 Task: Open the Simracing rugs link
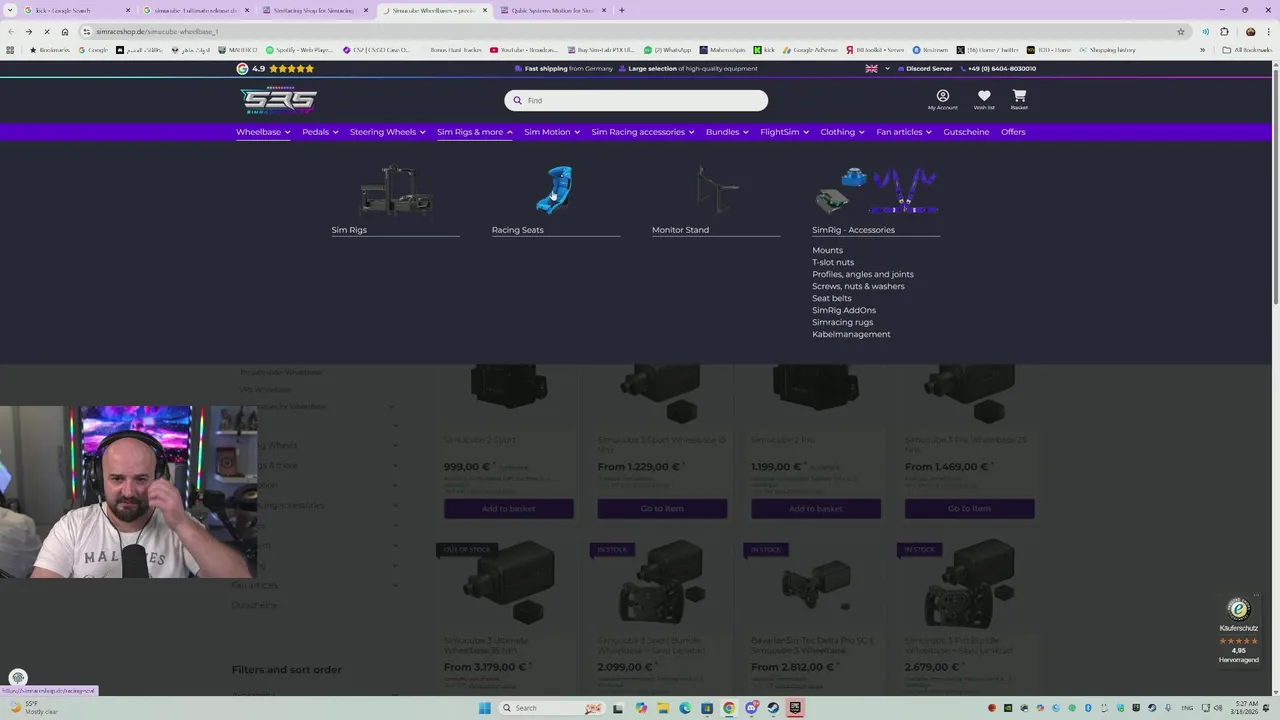click(x=842, y=322)
